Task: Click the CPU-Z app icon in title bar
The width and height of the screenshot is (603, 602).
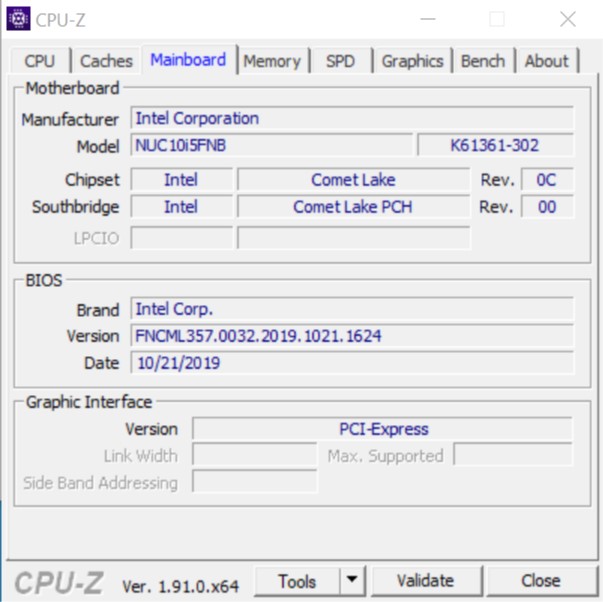Action: (18, 18)
